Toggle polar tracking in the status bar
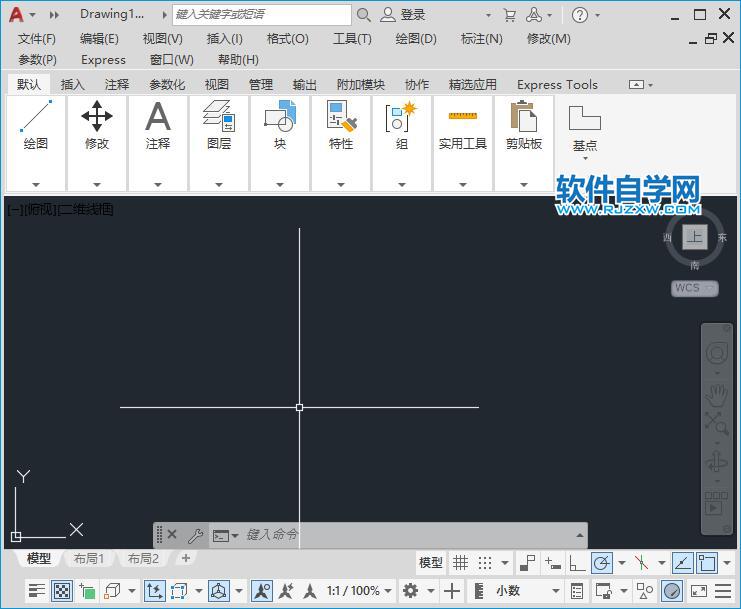 602,563
